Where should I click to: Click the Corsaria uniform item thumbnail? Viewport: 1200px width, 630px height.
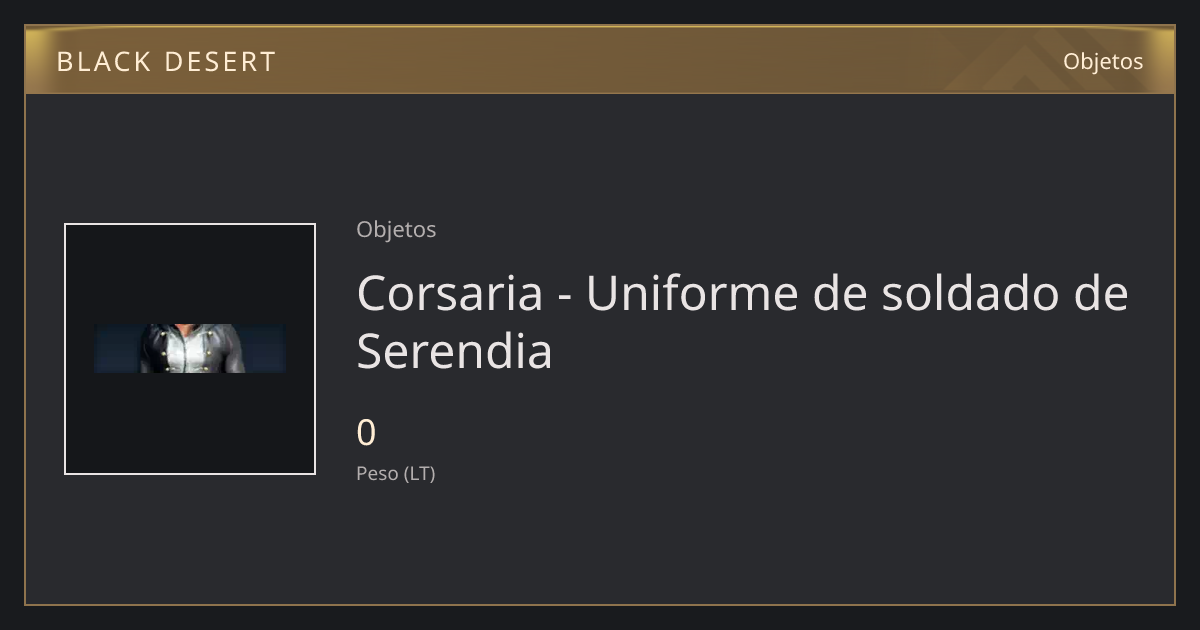coord(190,349)
